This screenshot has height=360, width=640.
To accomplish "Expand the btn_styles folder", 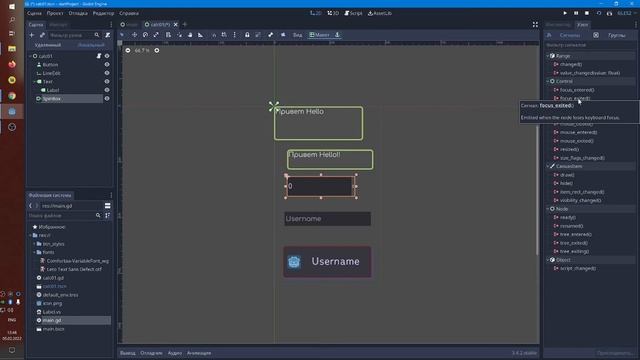I will [34, 244].
